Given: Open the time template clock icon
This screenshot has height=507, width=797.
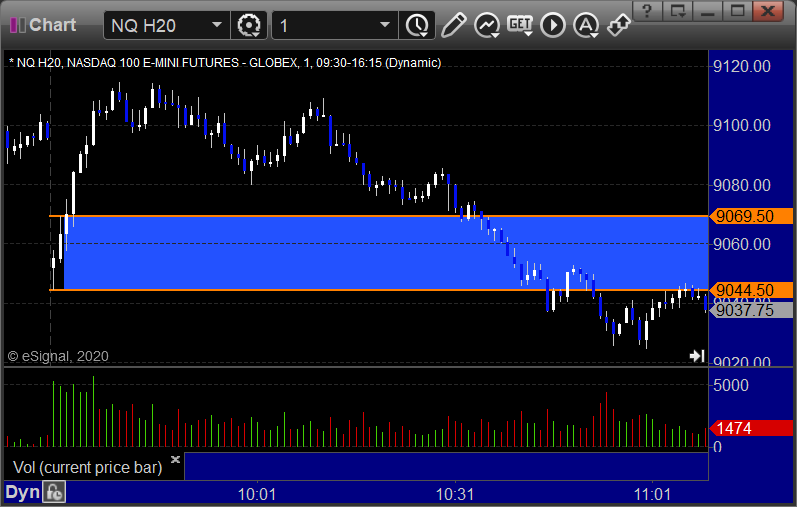Looking at the screenshot, I should click(417, 25).
